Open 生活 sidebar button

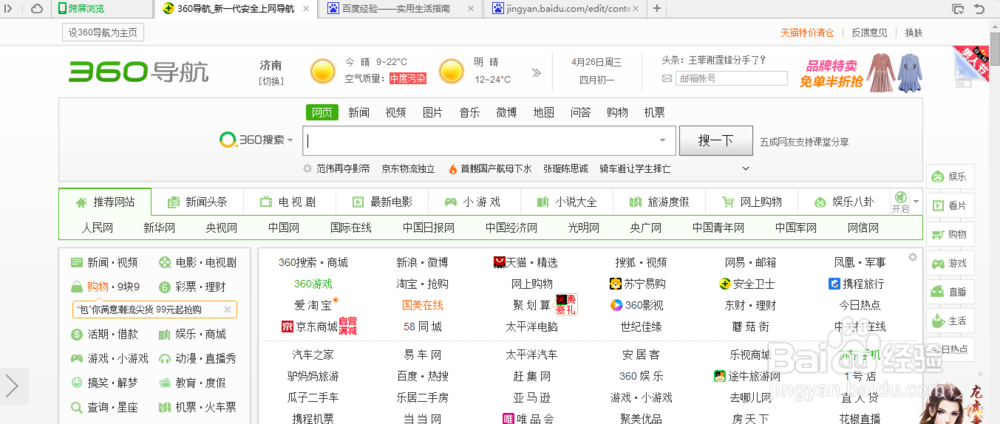950,320
